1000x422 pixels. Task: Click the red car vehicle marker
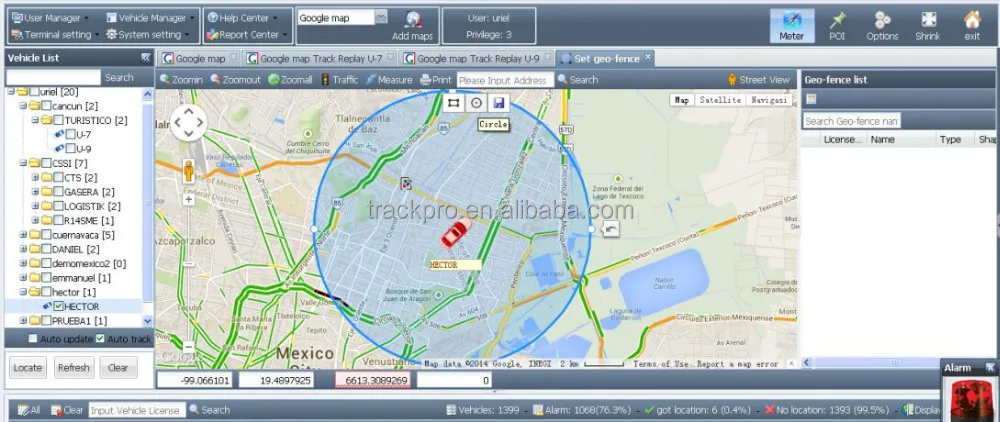455,233
